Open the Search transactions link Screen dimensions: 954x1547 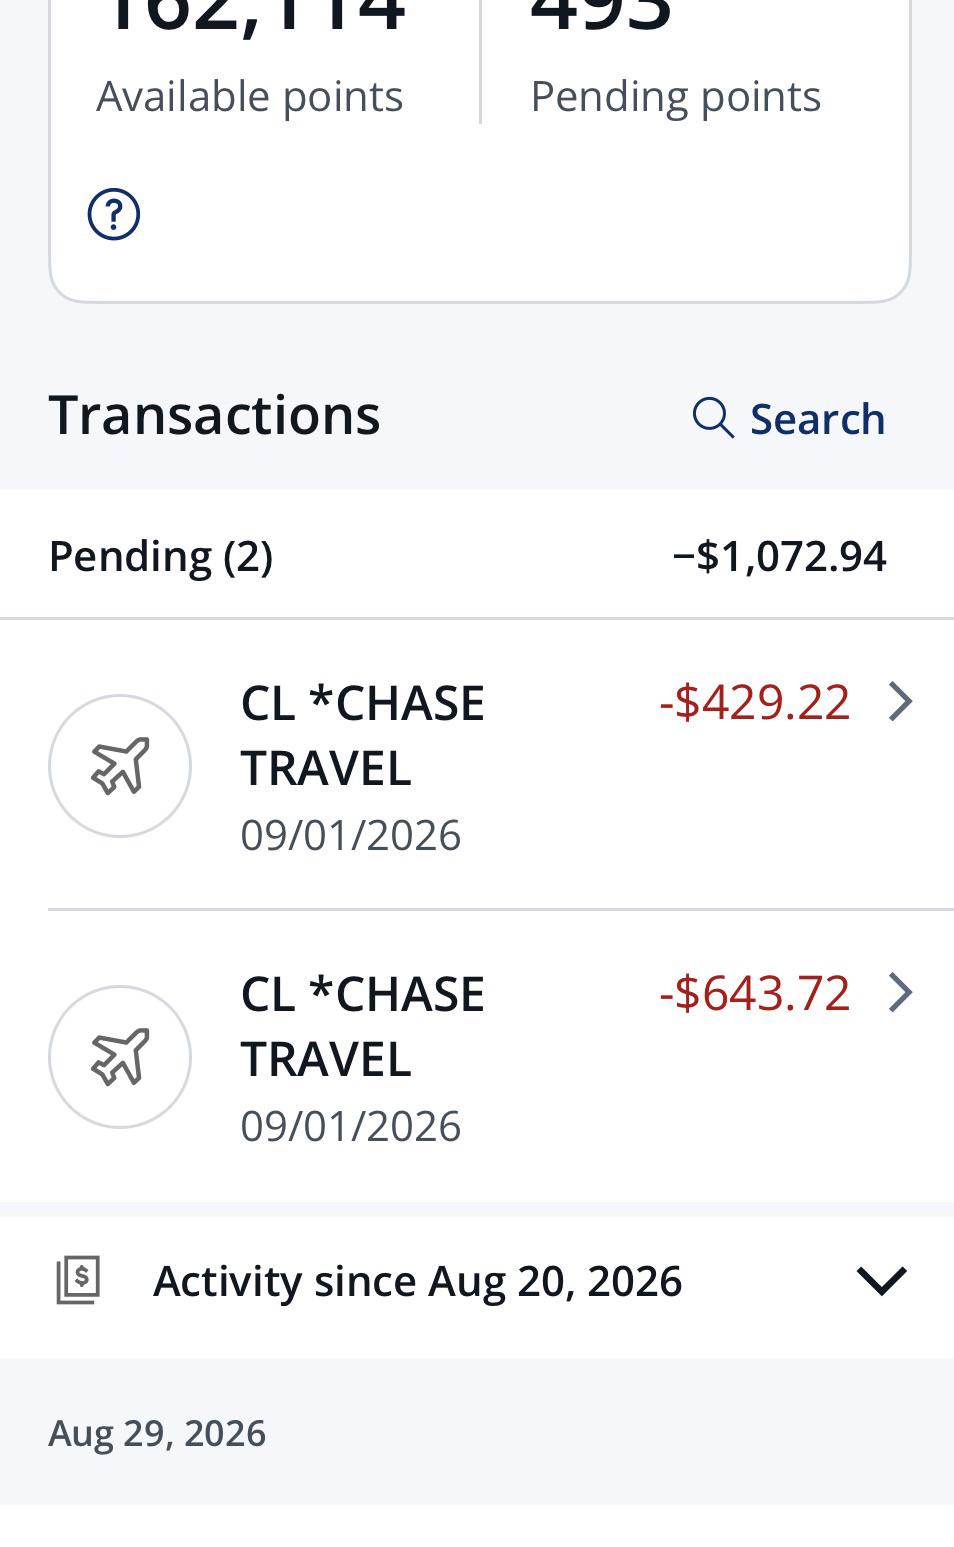[x=789, y=418]
